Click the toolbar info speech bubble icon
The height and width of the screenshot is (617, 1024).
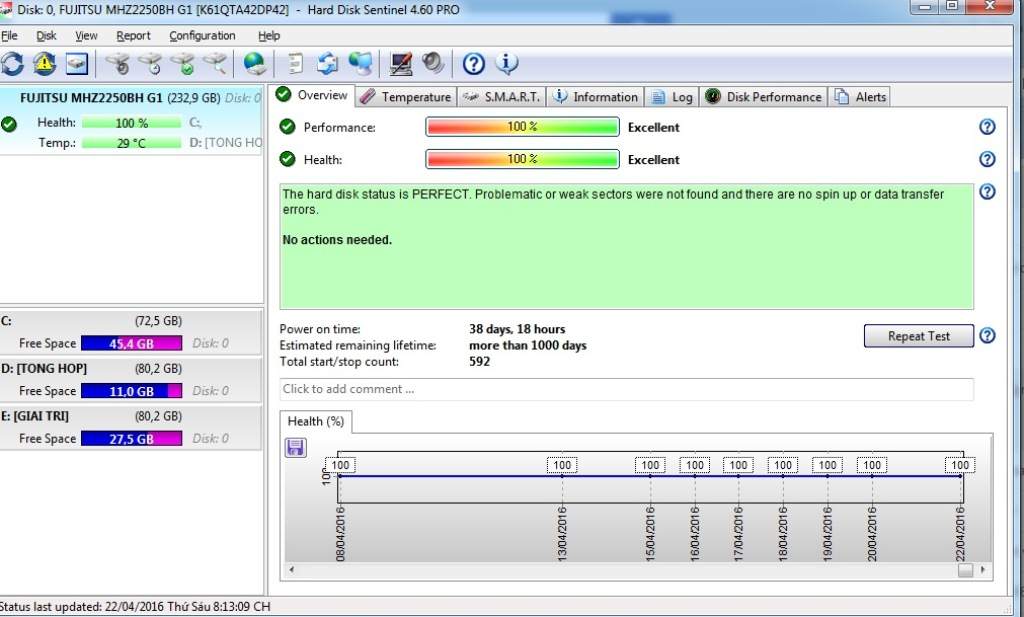pyautogui.click(x=506, y=63)
